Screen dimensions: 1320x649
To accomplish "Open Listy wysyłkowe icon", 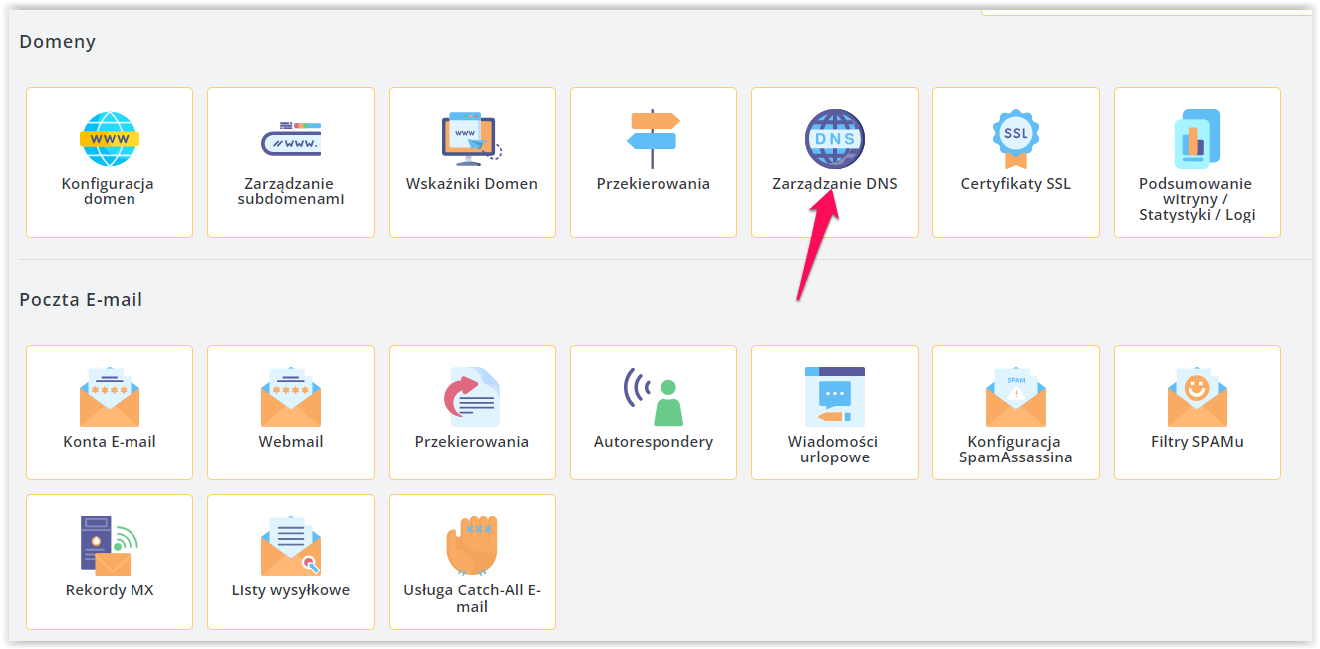I will tap(291, 545).
